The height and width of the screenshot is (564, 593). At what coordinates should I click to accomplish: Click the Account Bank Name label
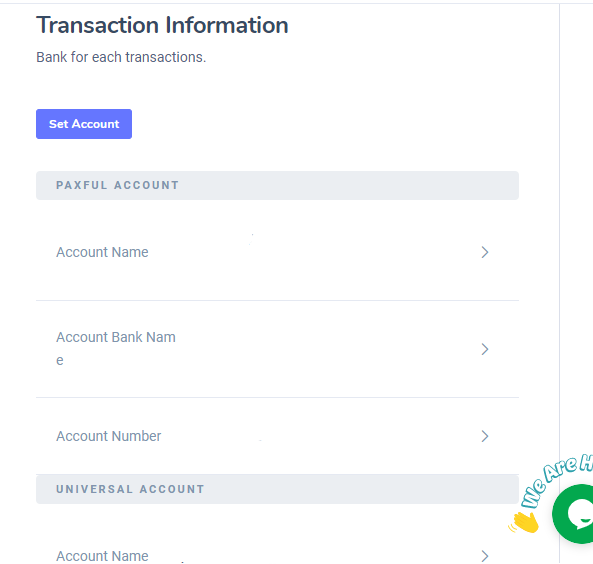click(116, 348)
